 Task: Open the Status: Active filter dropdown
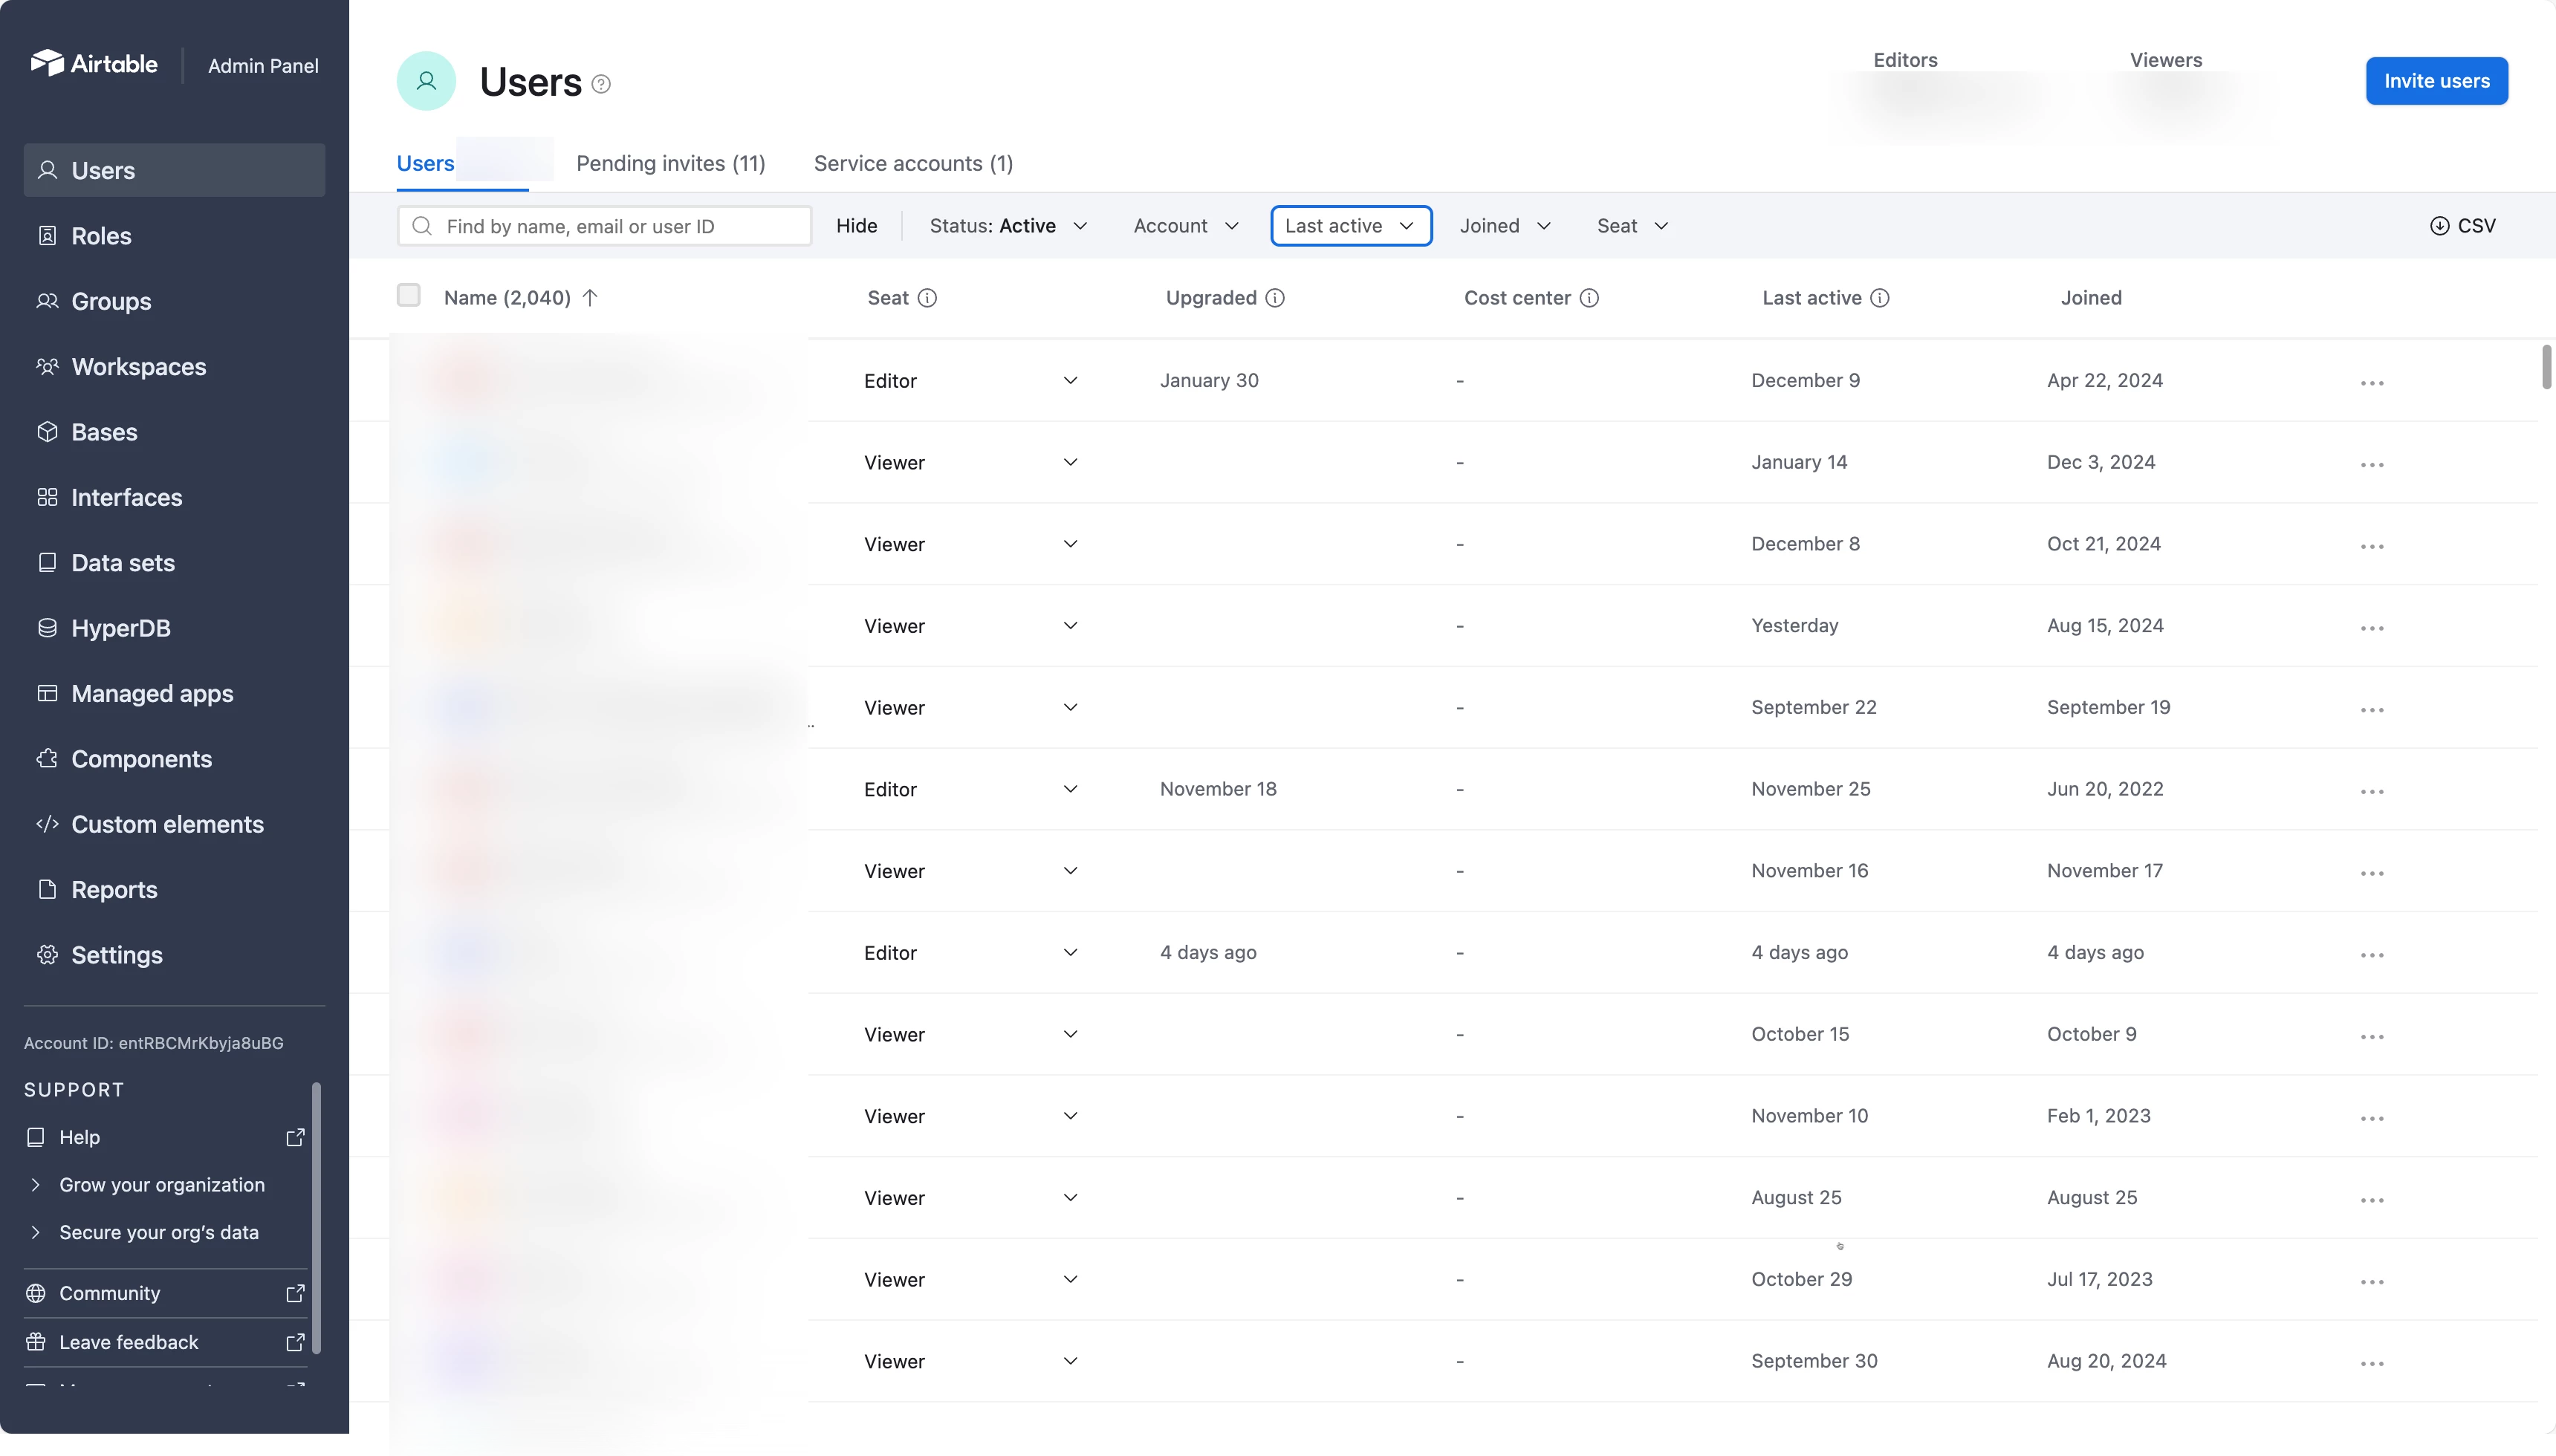coord(1007,226)
